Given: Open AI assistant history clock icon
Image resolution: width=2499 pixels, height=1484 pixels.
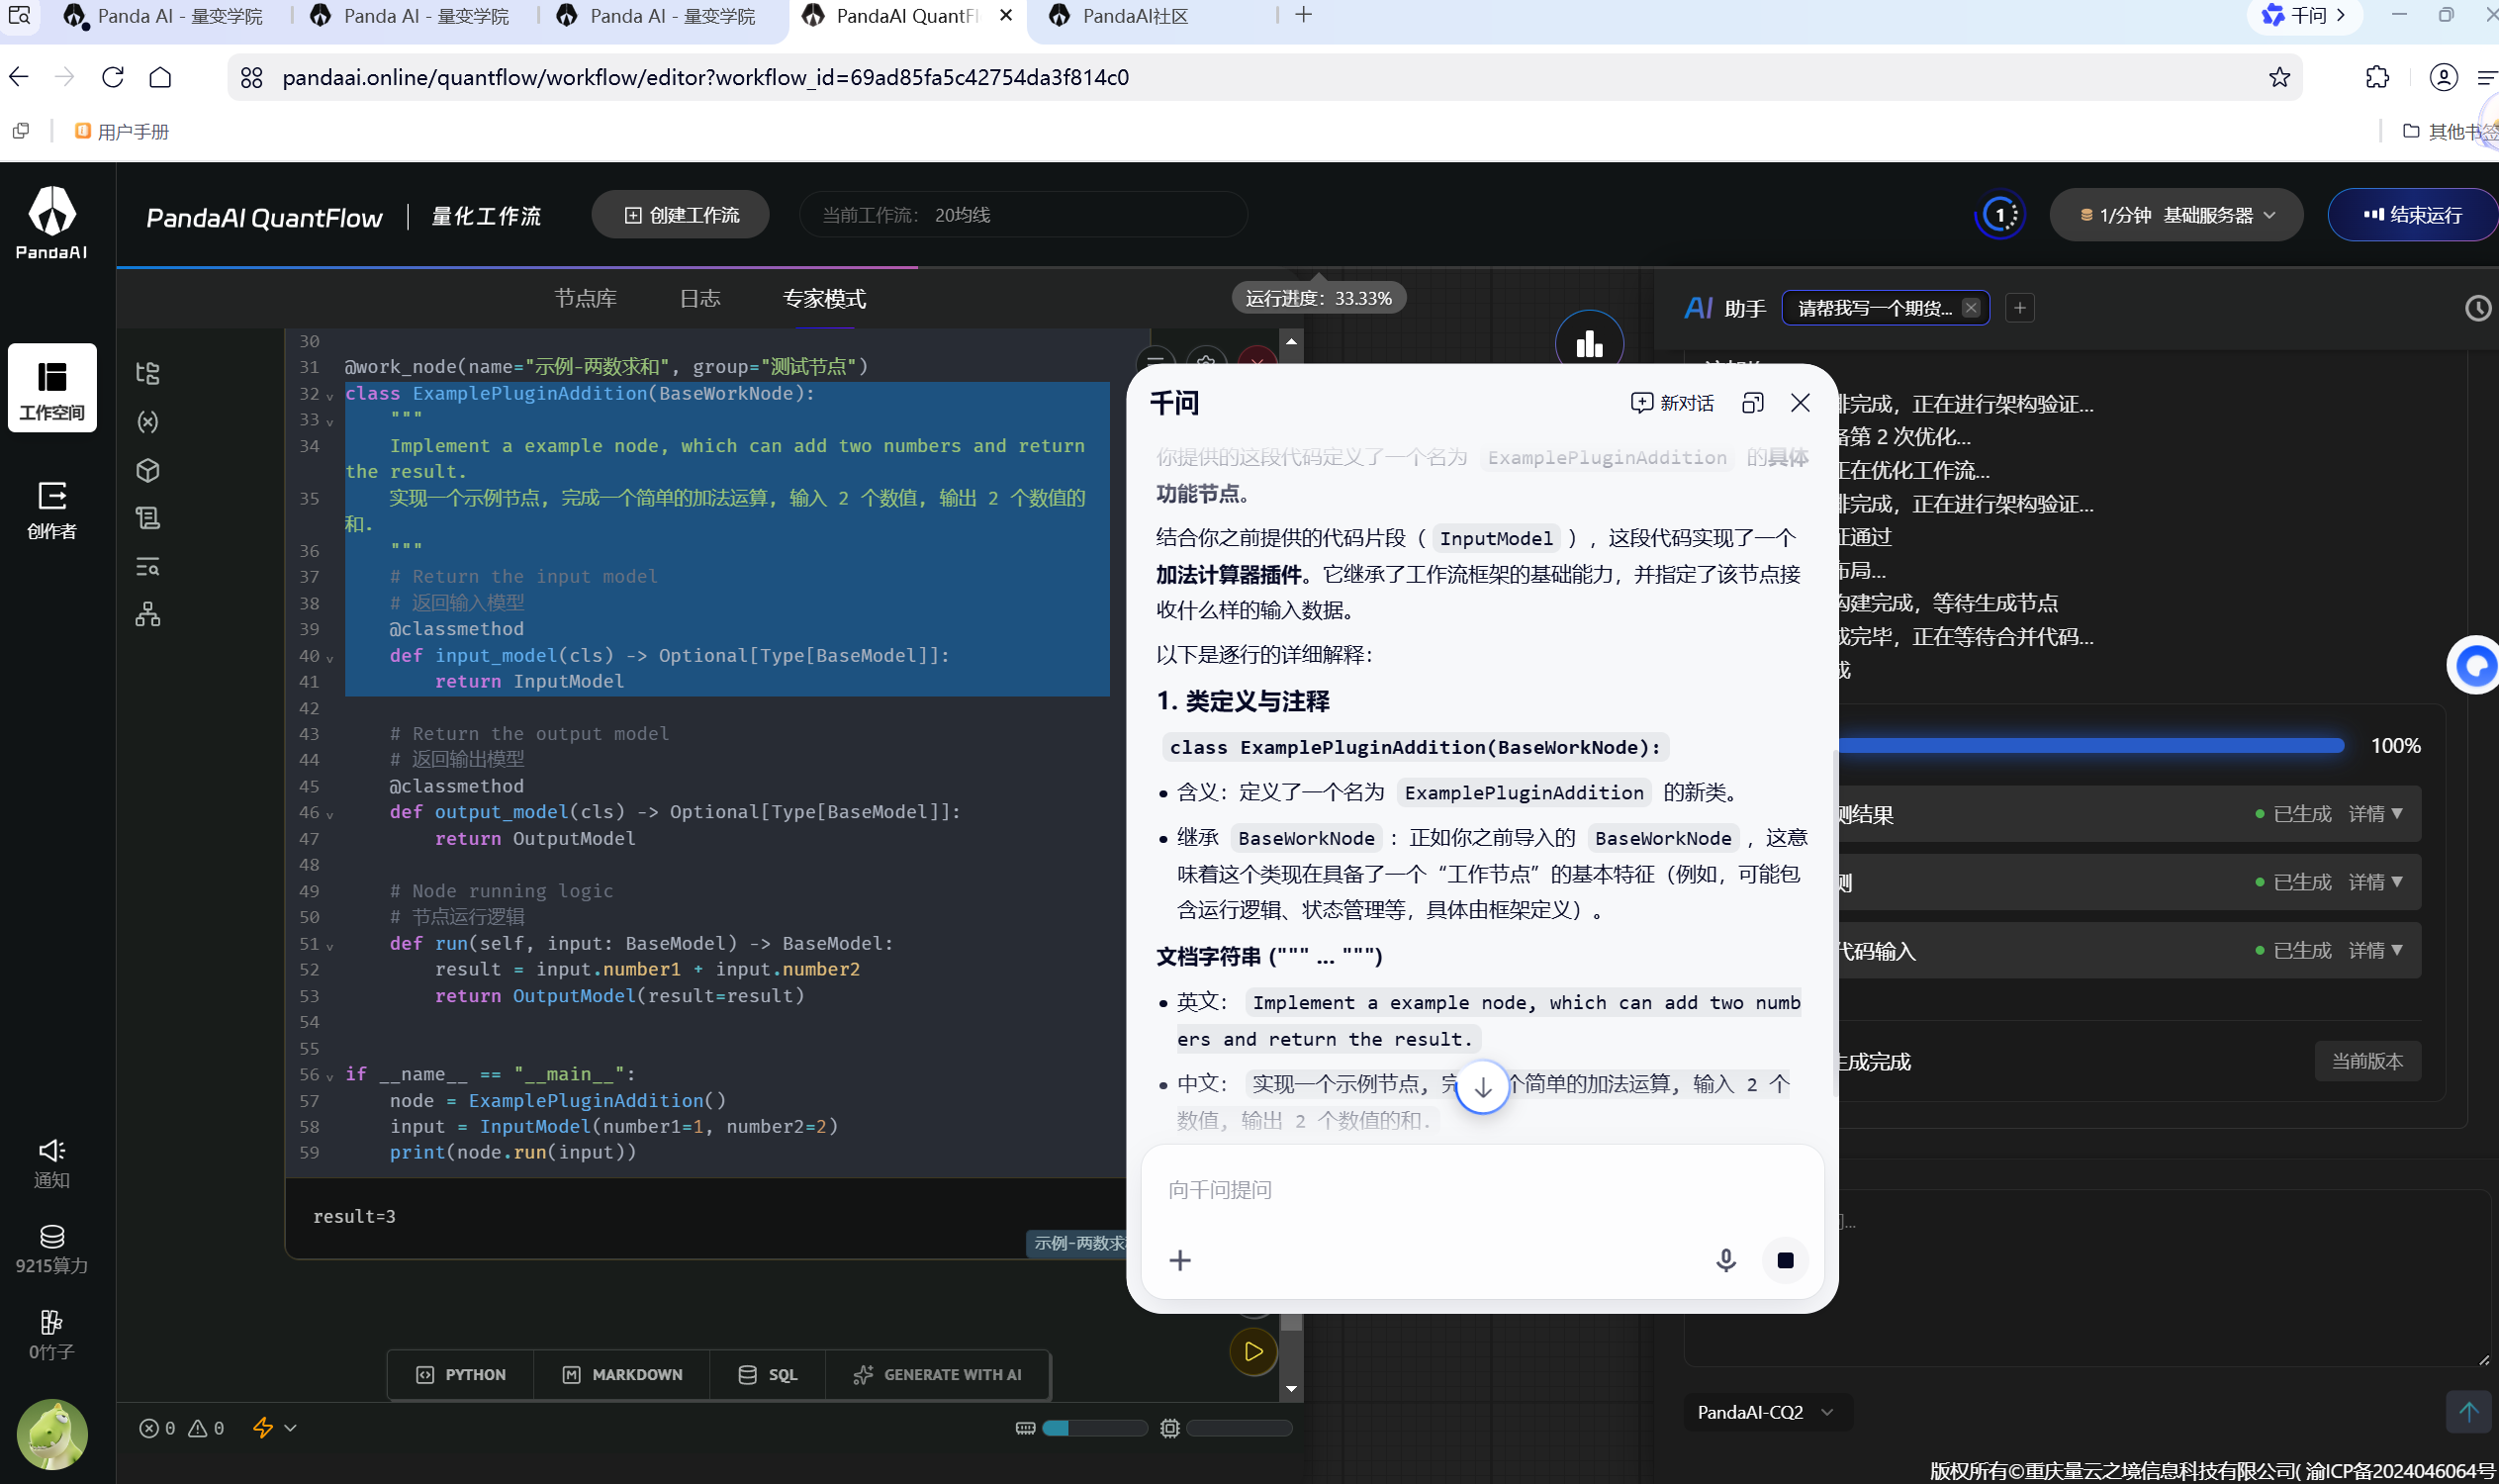Looking at the screenshot, I should point(2478,308).
